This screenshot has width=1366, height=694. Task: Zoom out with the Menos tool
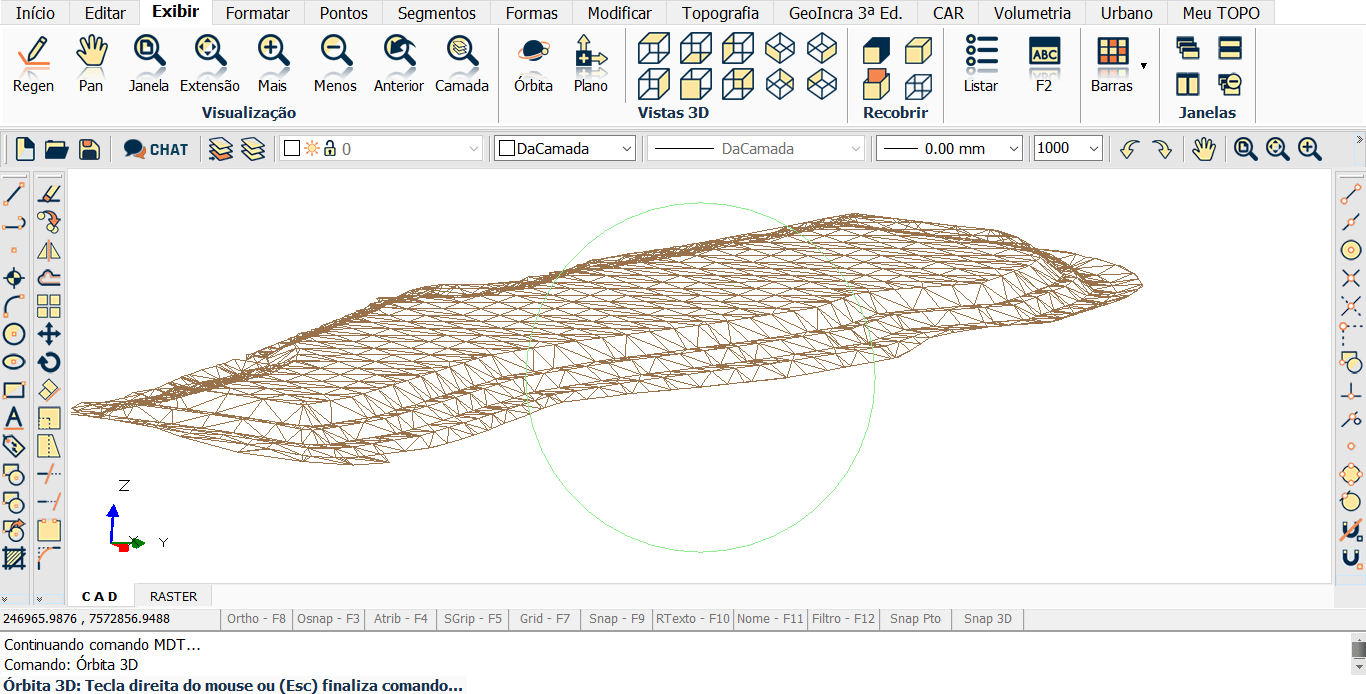pyautogui.click(x=335, y=52)
